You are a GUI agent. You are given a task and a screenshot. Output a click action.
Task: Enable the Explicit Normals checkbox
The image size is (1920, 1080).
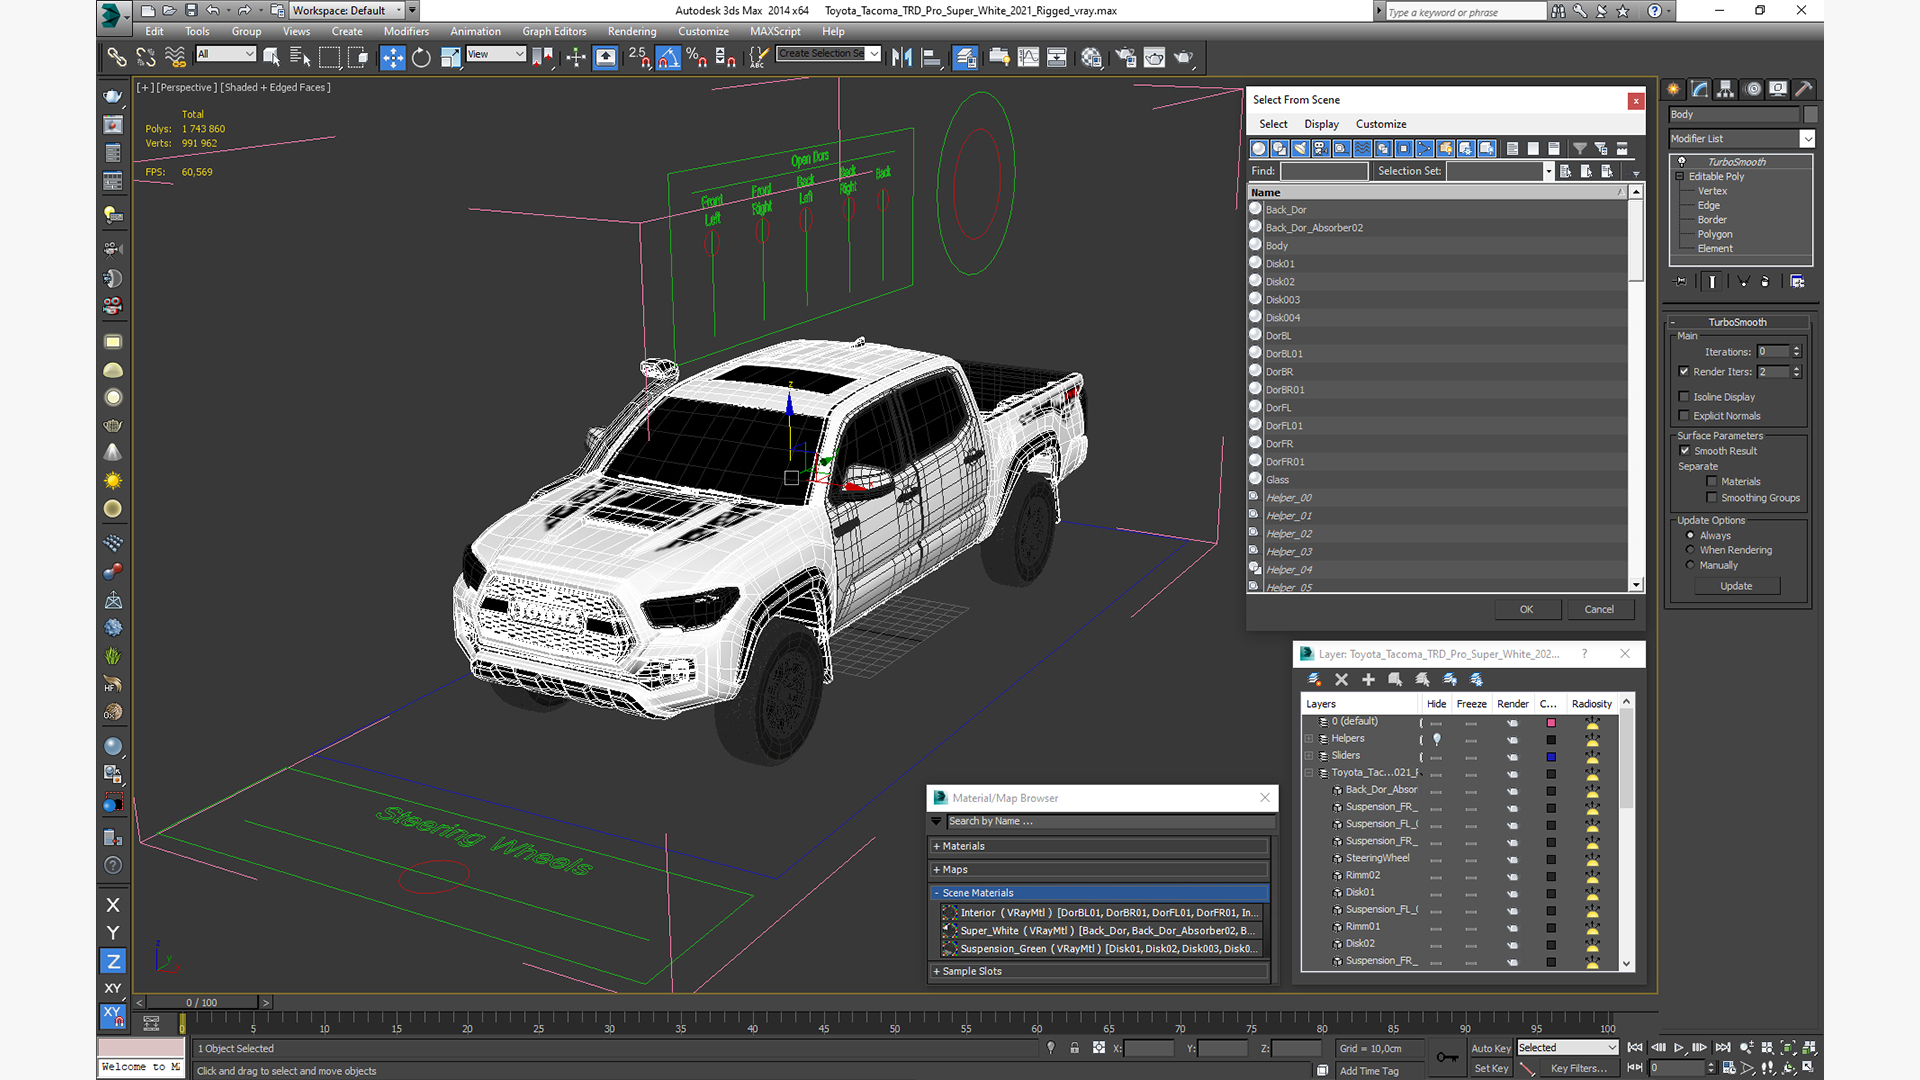click(x=1685, y=416)
